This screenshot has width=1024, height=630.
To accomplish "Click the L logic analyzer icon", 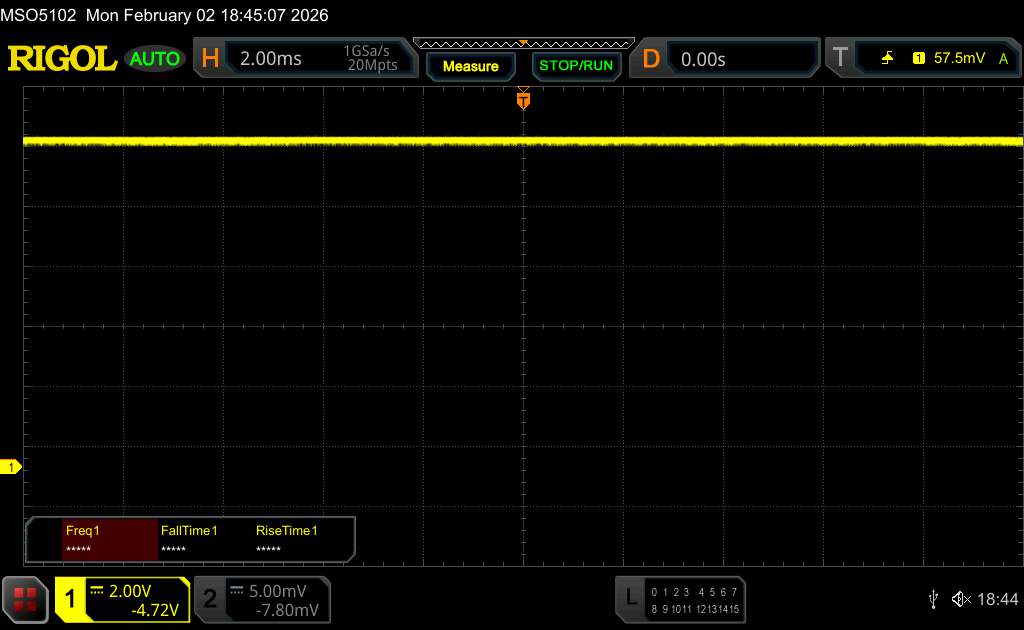I will pos(630,598).
